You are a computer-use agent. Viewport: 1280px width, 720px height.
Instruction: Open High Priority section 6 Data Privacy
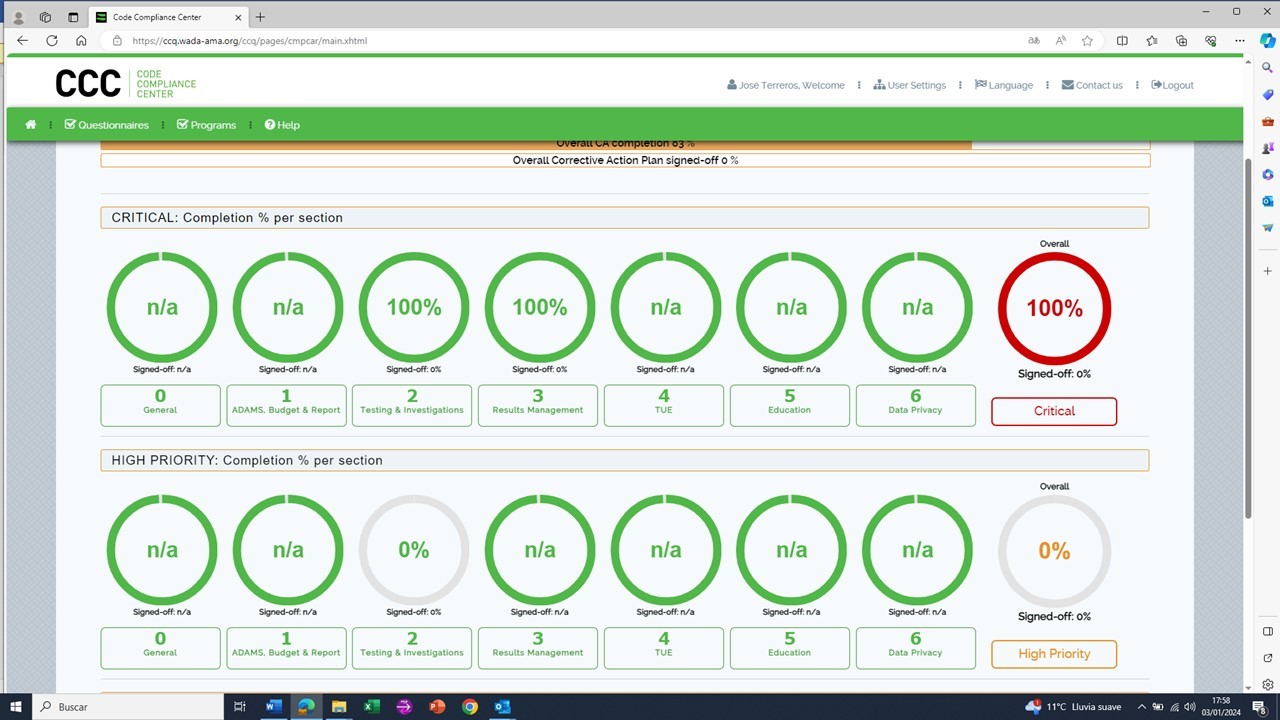(915, 648)
